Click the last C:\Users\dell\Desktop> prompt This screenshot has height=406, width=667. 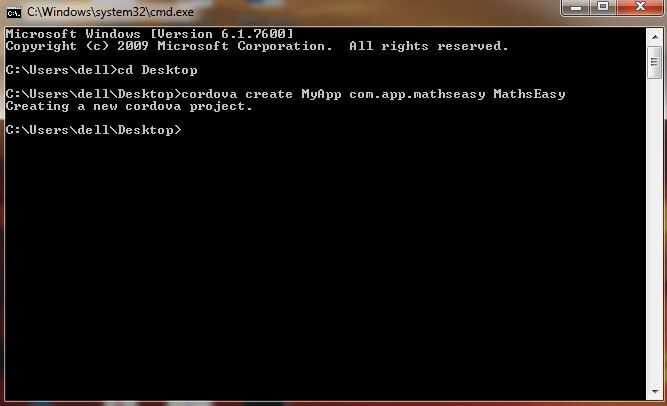(x=93, y=130)
